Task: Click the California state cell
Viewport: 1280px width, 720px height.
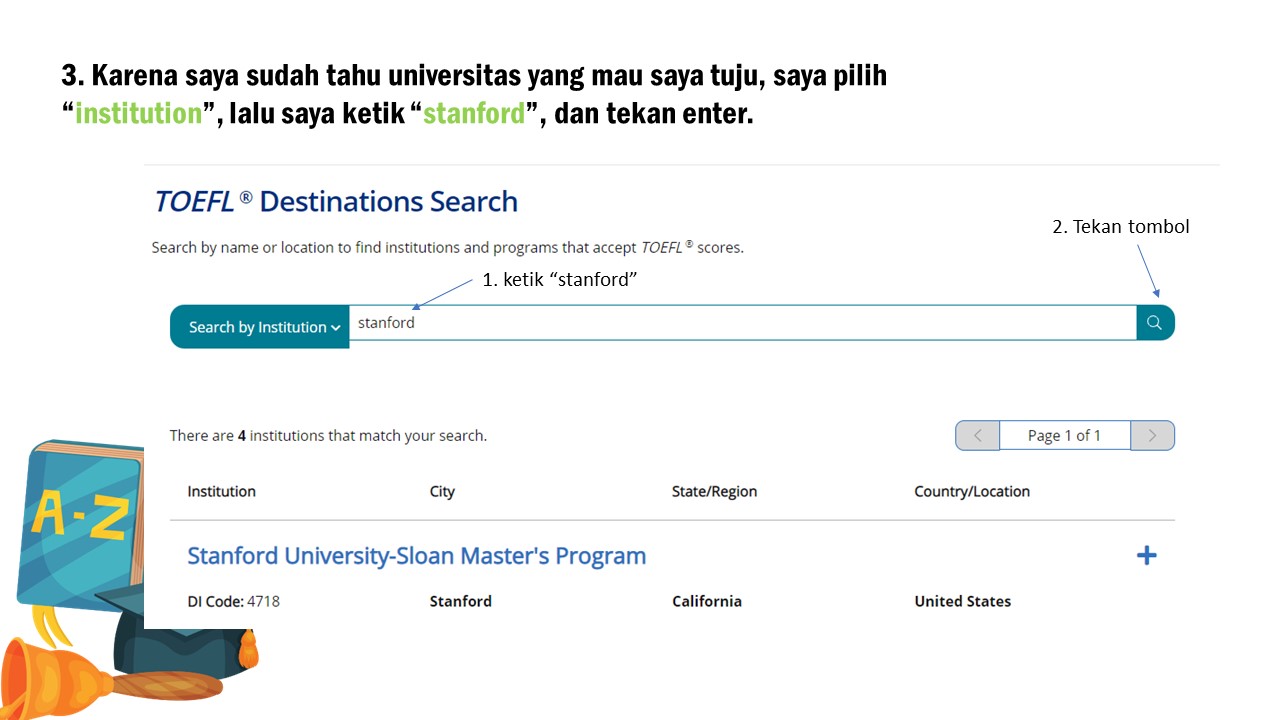Action: [x=707, y=601]
